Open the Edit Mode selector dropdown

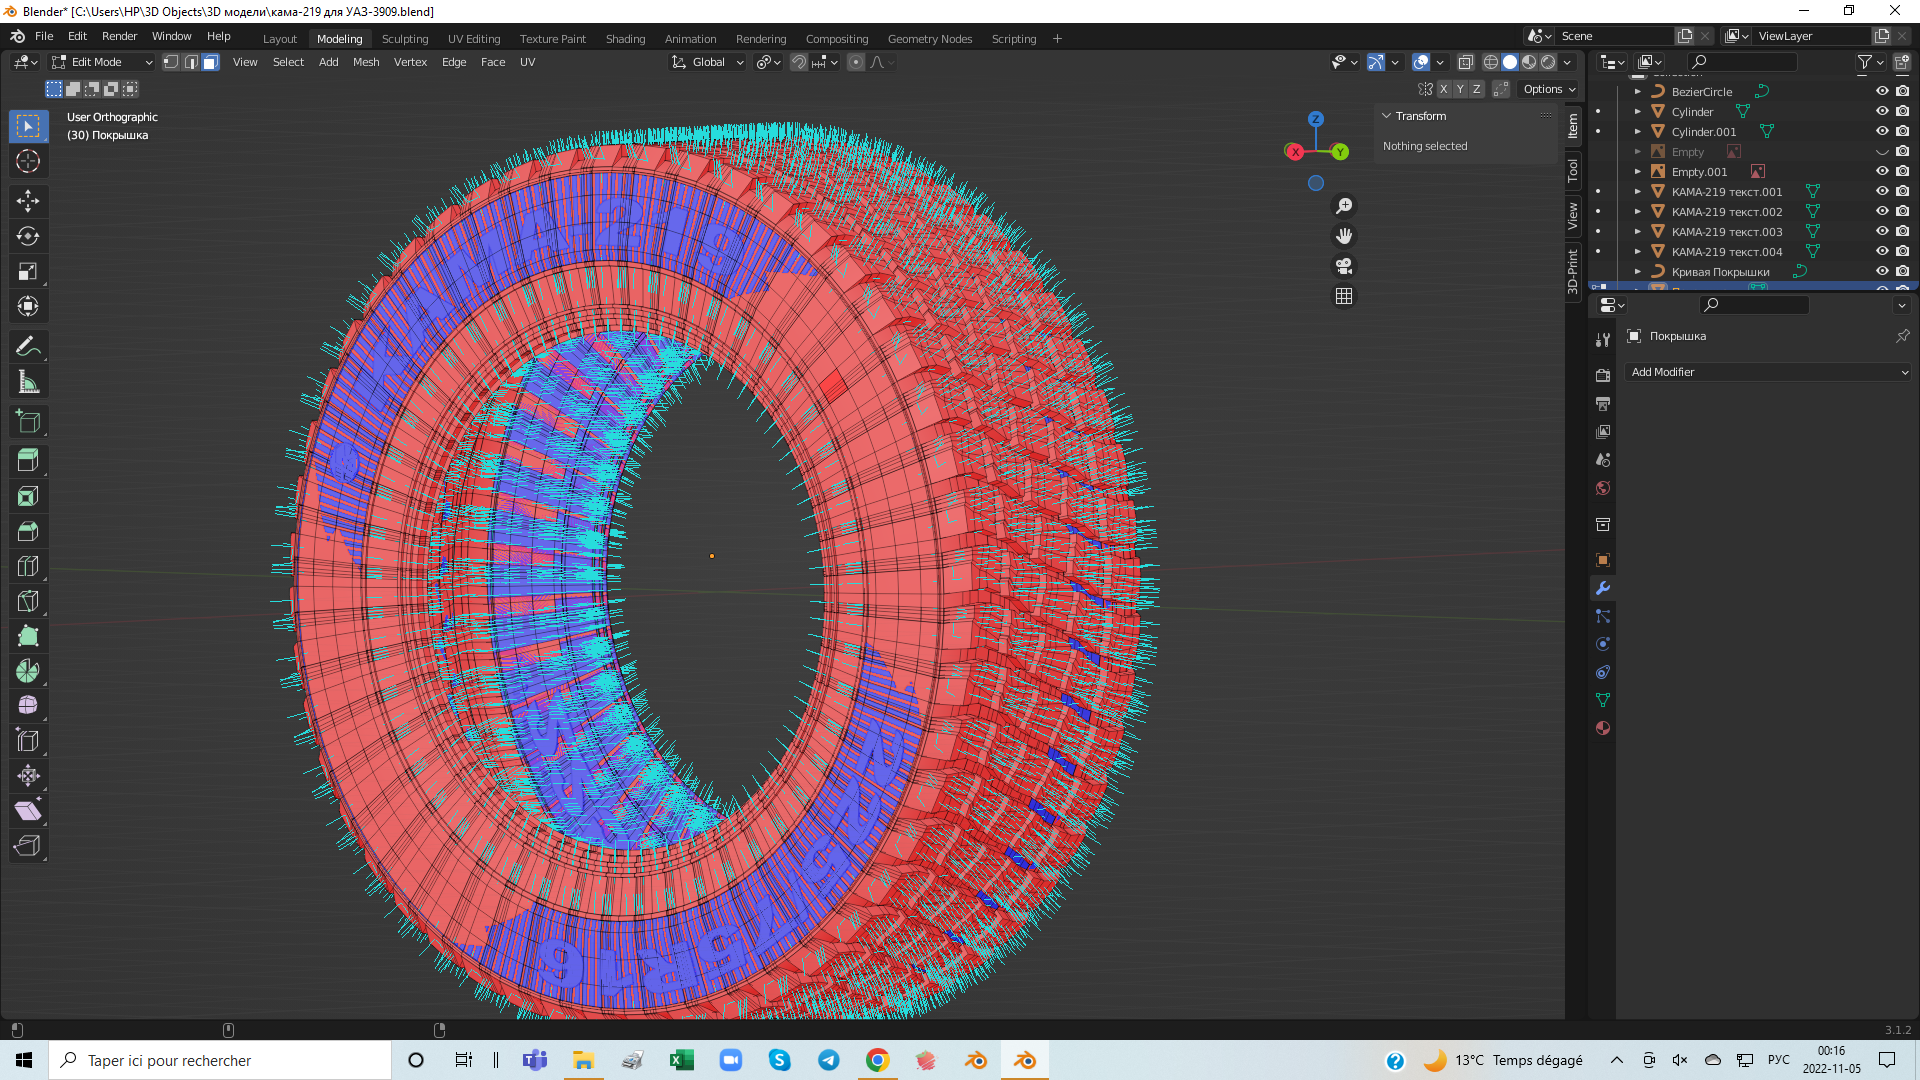[103, 62]
